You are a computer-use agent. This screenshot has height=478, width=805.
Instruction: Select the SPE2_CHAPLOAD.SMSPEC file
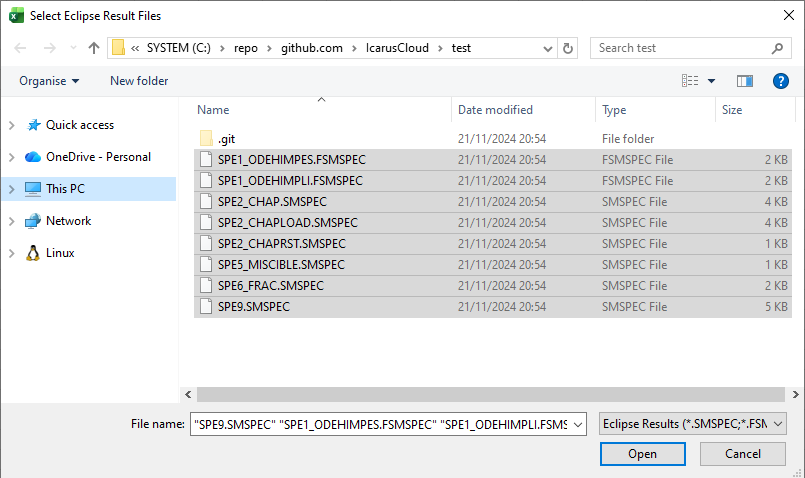(x=493, y=223)
